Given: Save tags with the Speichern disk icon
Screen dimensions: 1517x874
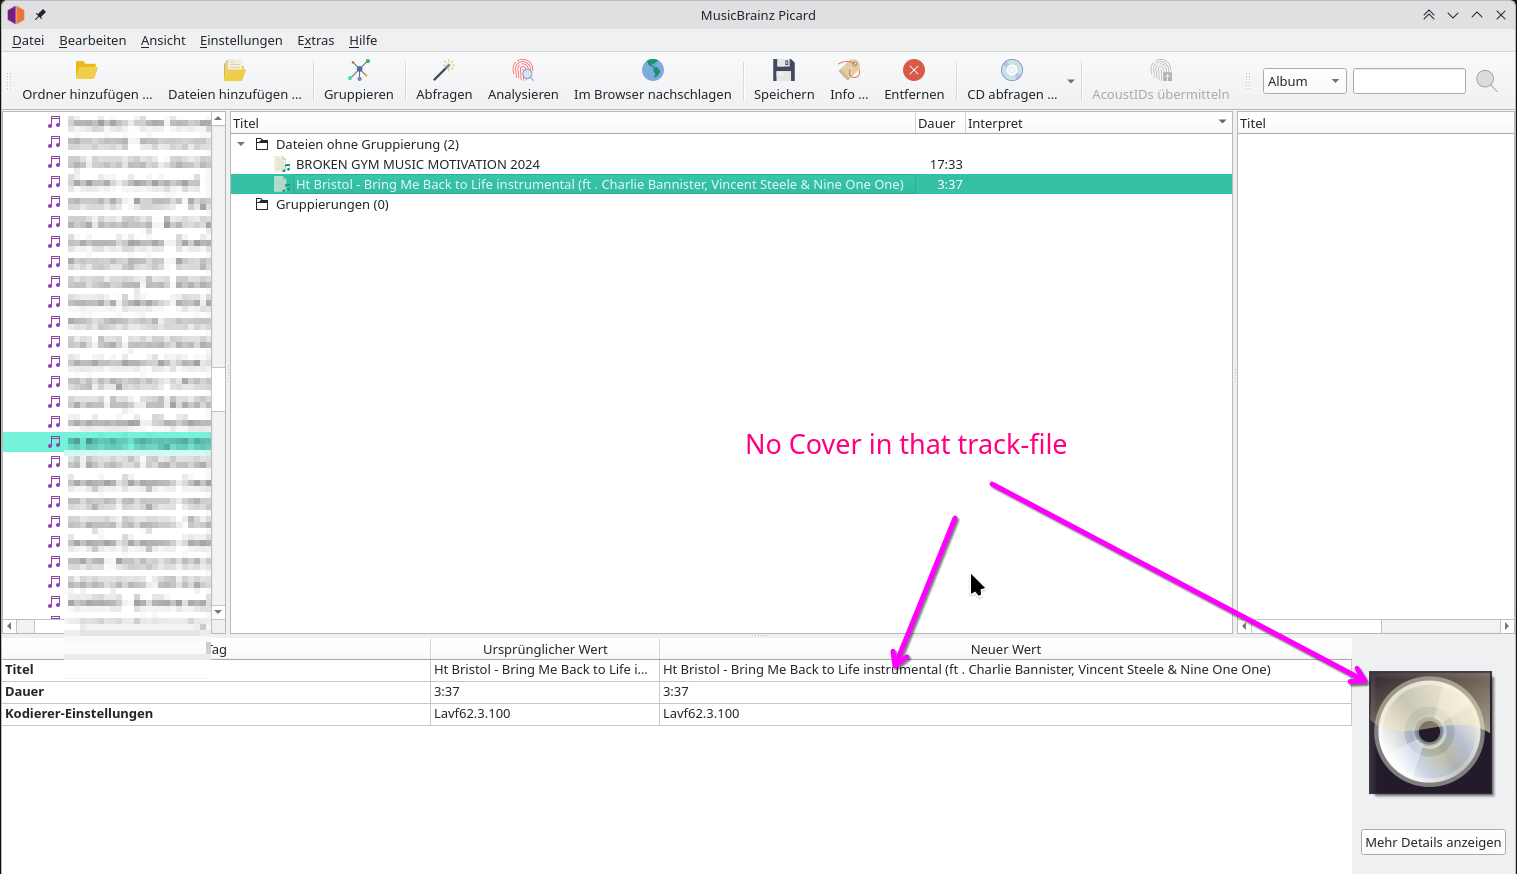Looking at the screenshot, I should [x=783, y=71].
